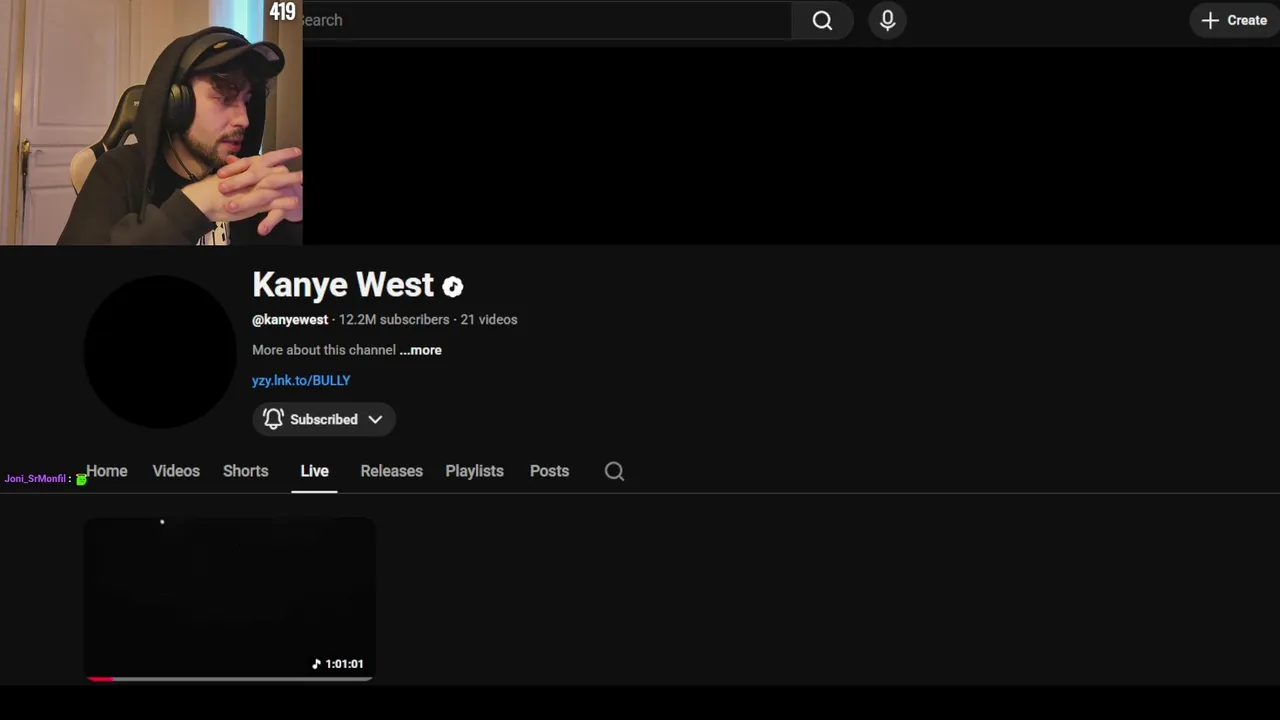This screenshot has width=1280, height=720.
Task: Open the Subscribed notification dropdown
Action: 323,419
